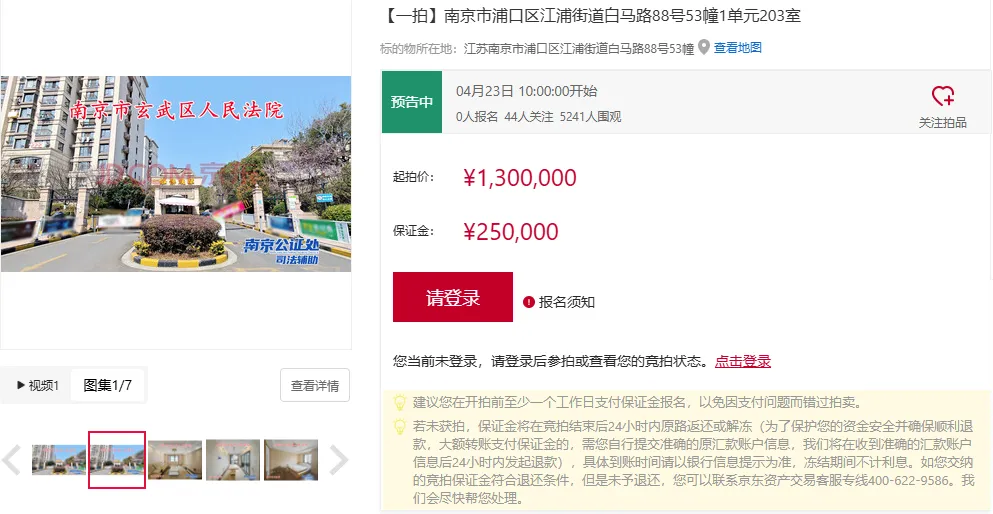Click the map pin location icon

704,47
